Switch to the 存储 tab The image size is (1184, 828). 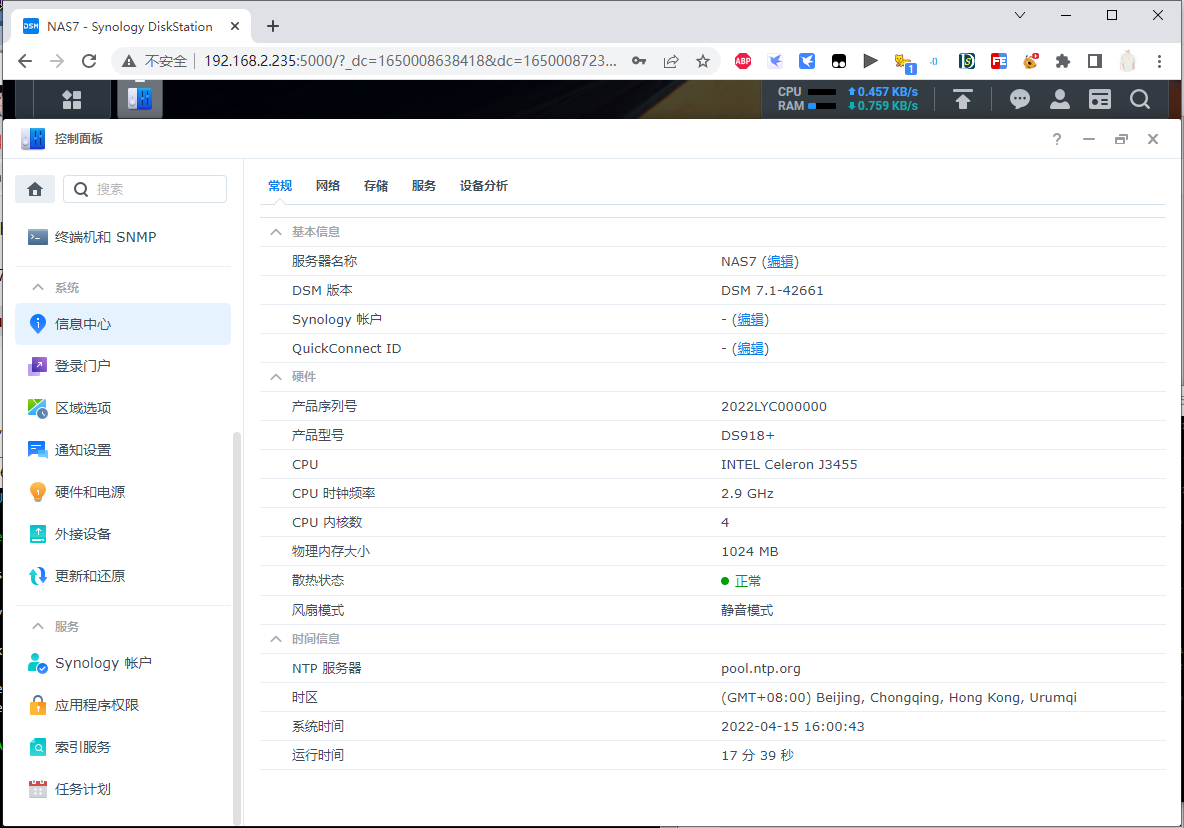coord(376,186)
